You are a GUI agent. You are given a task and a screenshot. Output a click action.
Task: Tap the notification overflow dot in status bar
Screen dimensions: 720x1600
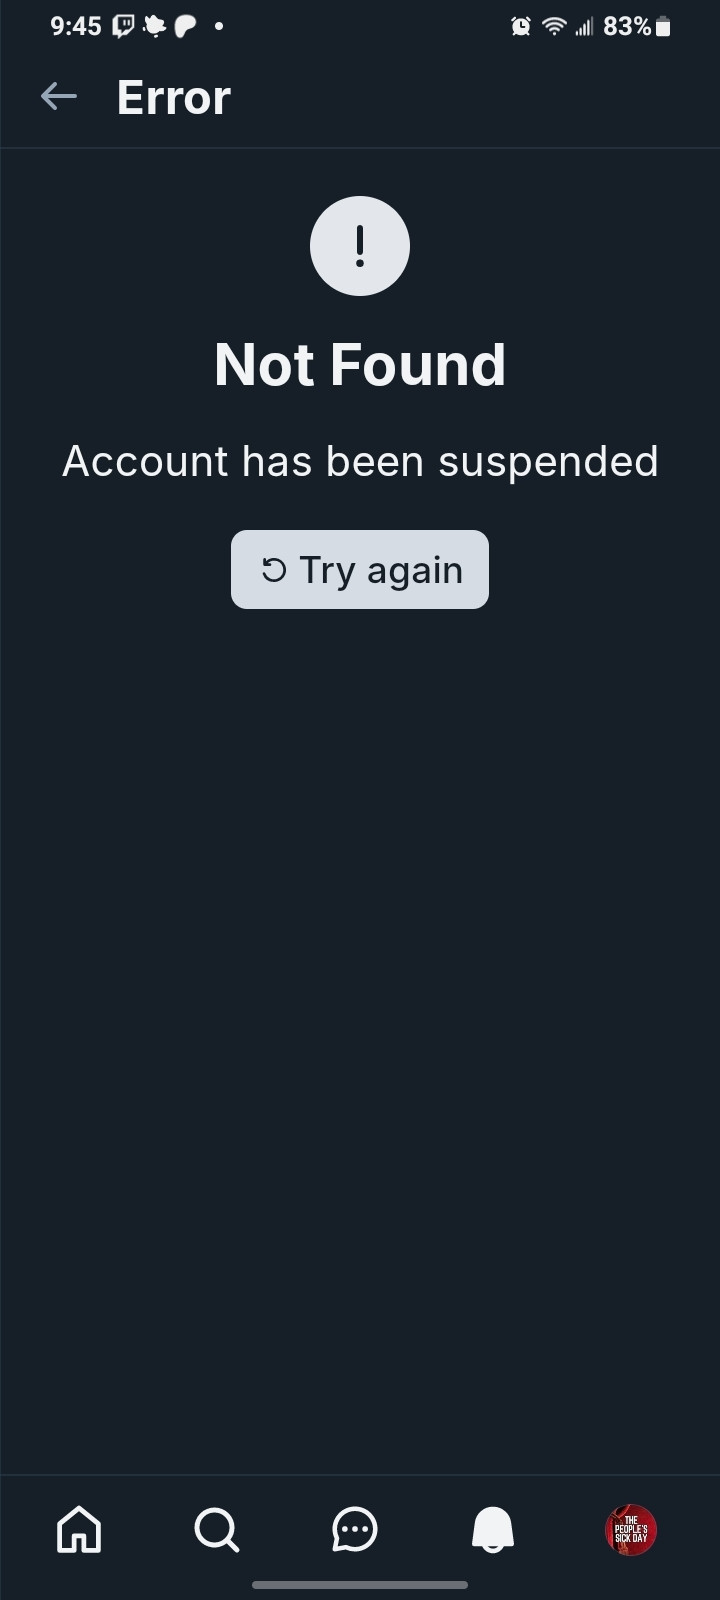[x=218, y=26]
